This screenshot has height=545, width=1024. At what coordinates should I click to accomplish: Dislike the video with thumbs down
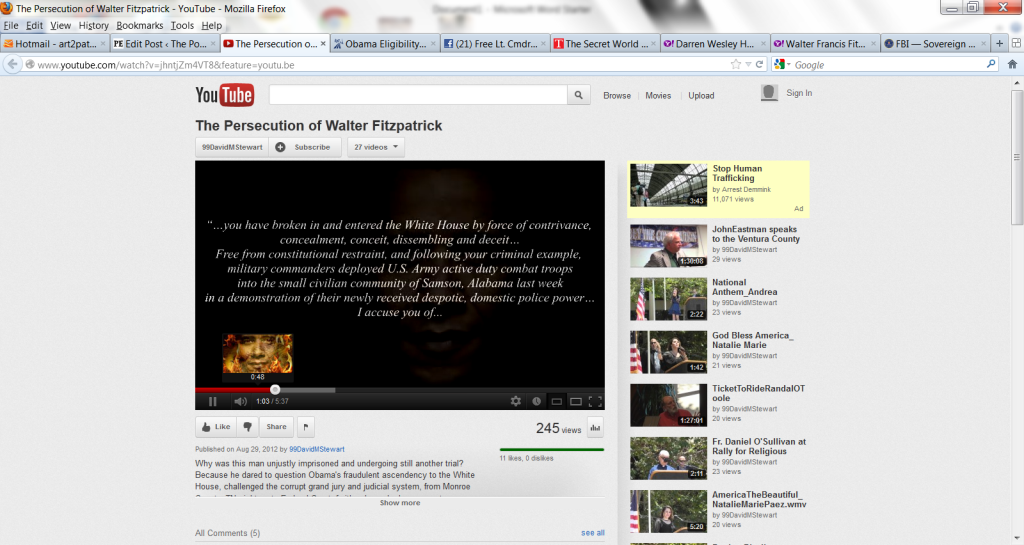(248, 426)
